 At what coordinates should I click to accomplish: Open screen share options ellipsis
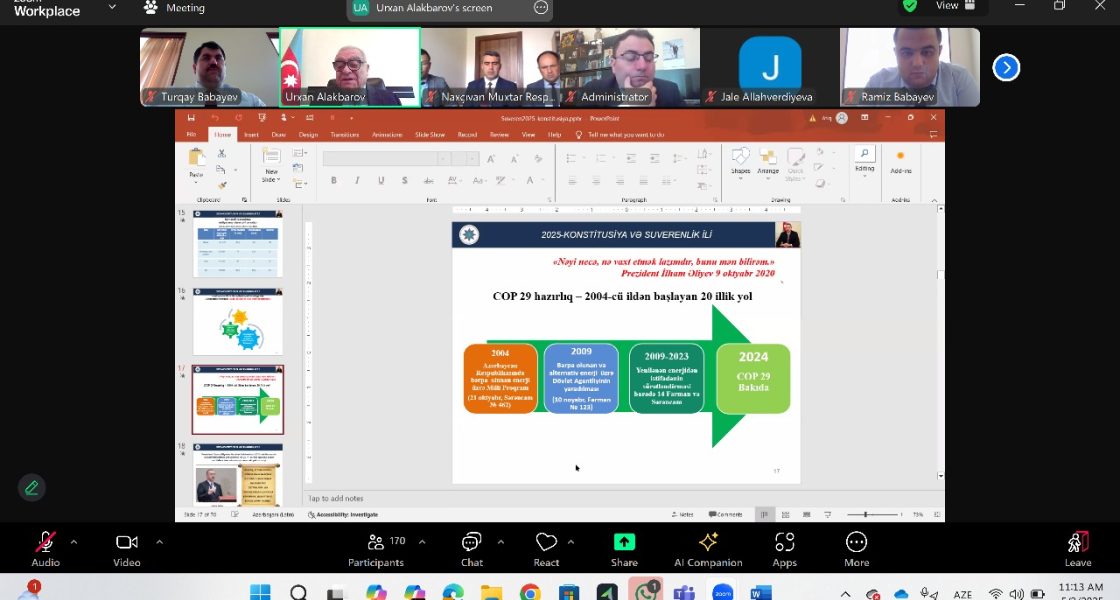coord(541,7)
